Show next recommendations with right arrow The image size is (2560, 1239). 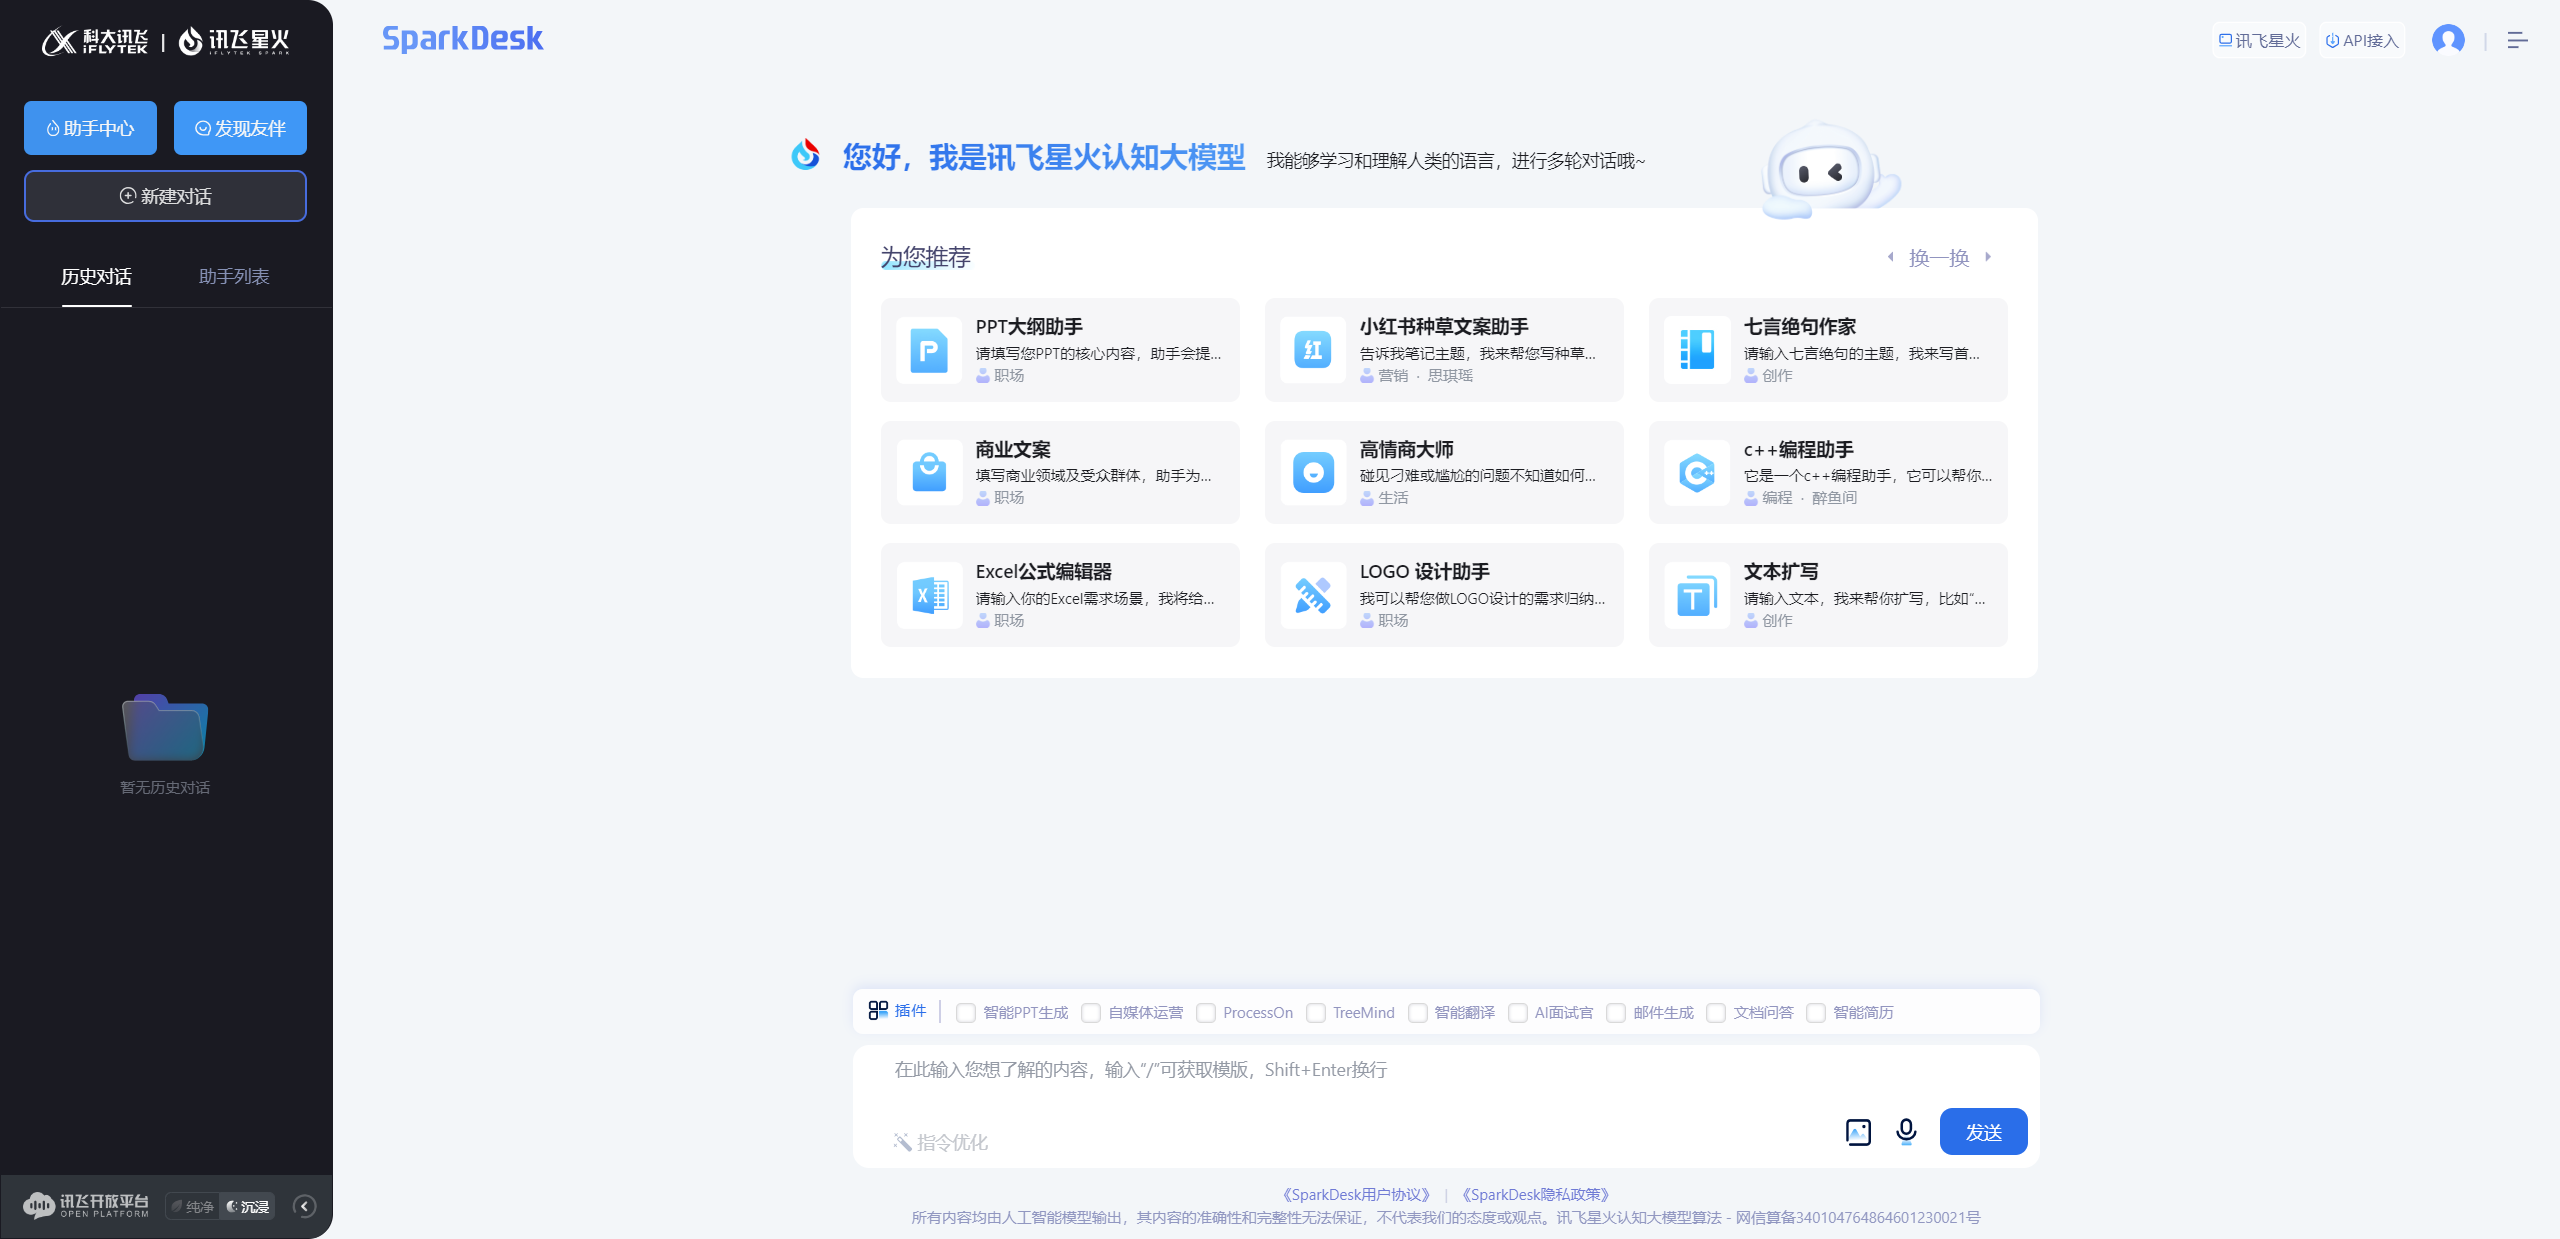(x=1988, y=257)
